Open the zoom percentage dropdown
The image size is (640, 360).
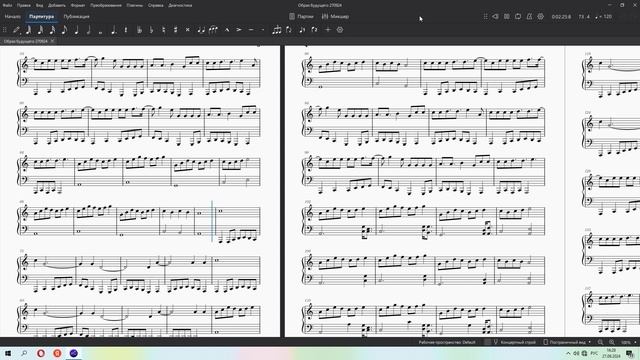pos(629,342)
